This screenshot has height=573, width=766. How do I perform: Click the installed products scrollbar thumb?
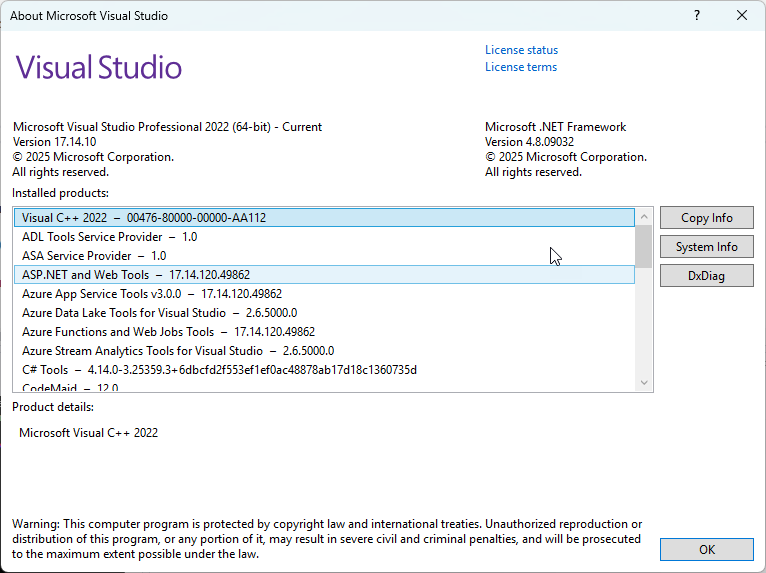coord(644,247)
